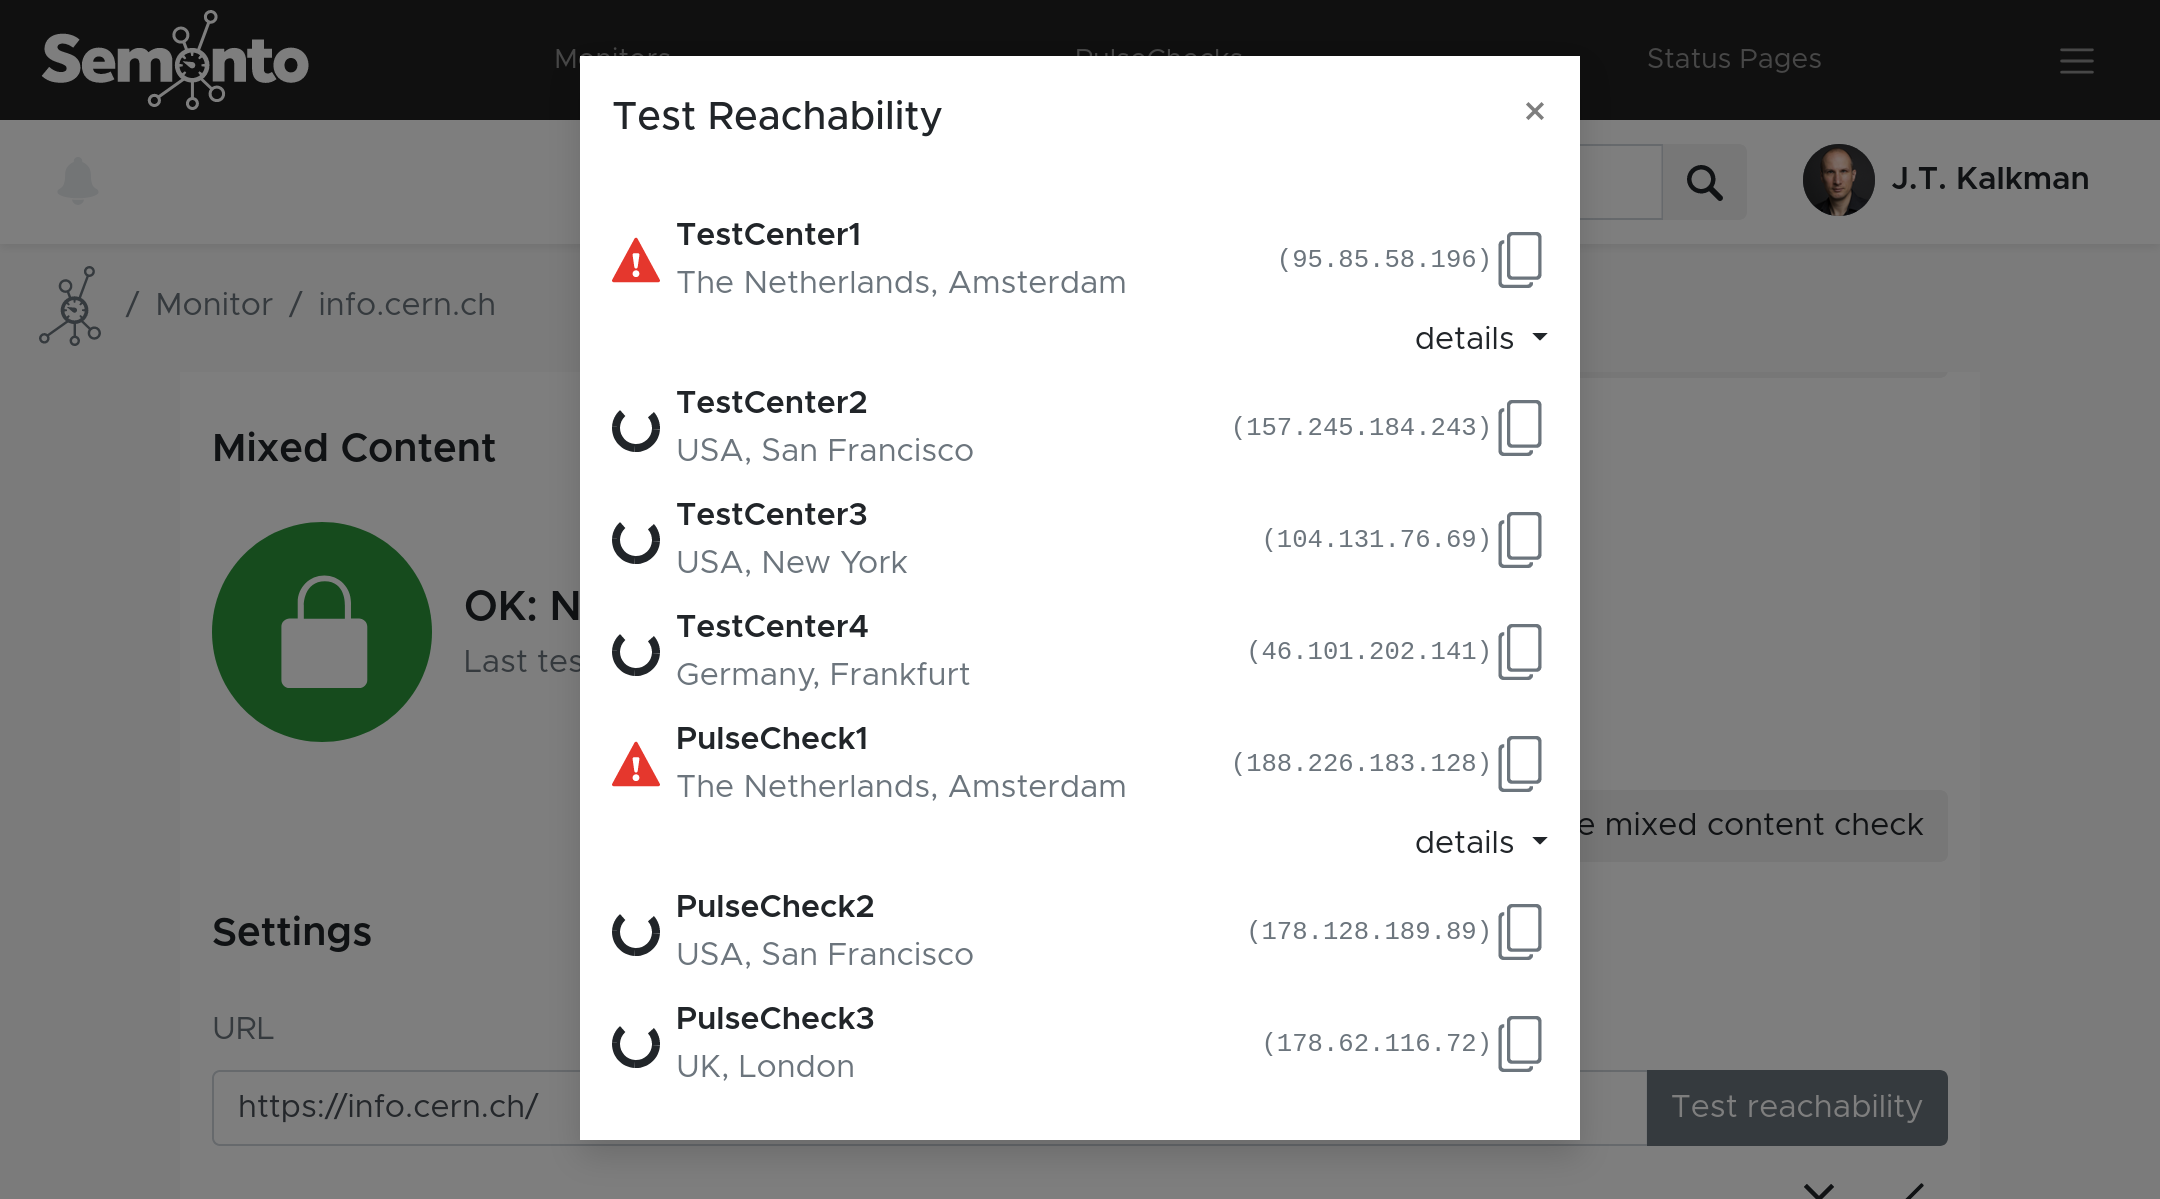This screenshot has width=2160, height=1199.
Task: Copy the PulseCheck3 IP address
Action: click(1521, 1042)
